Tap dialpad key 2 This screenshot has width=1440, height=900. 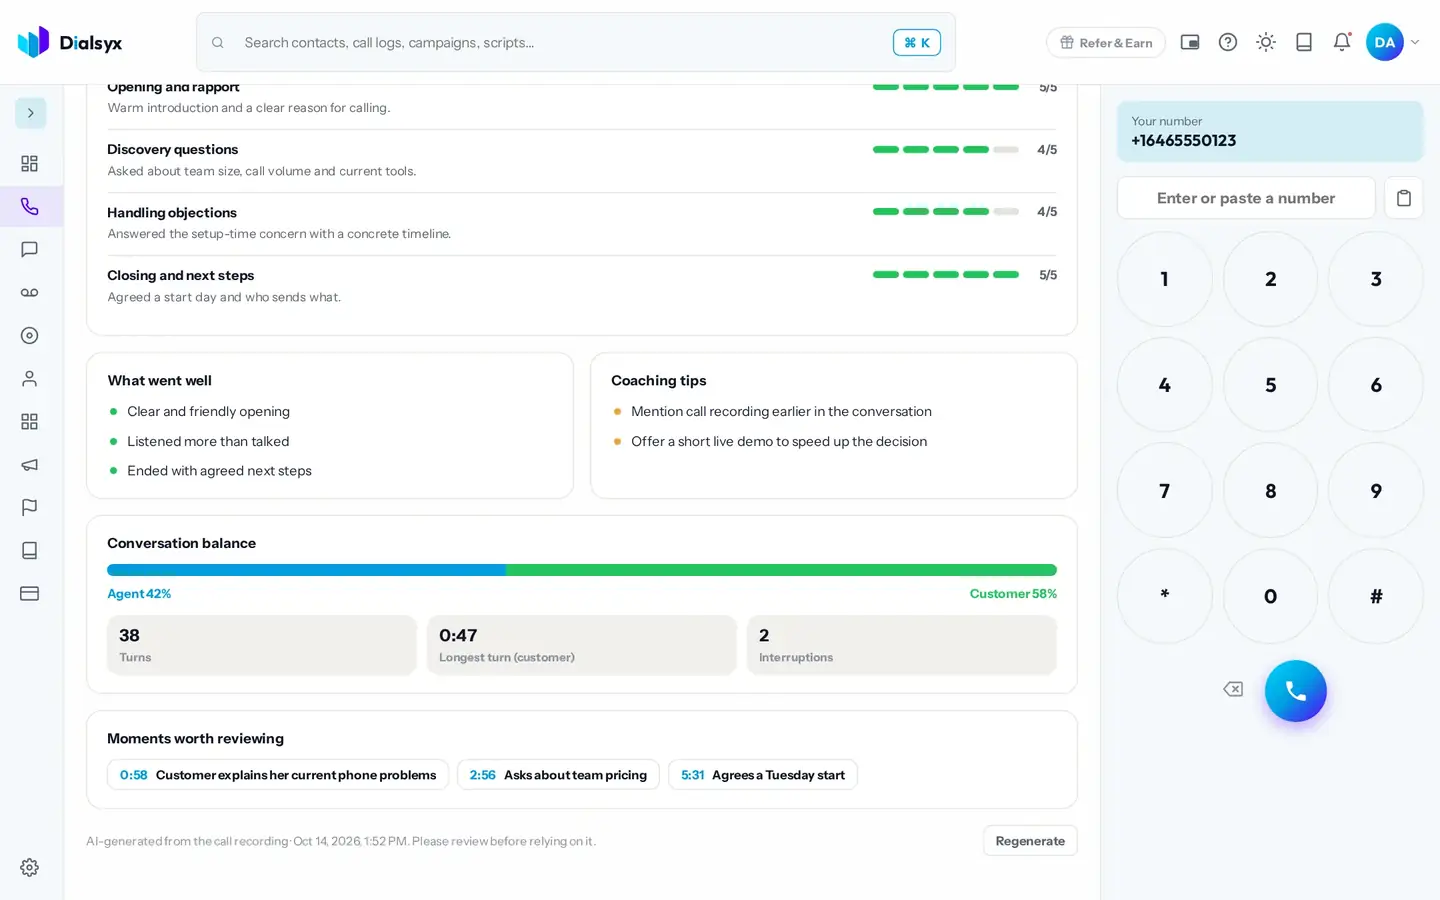pos(1270,279)
